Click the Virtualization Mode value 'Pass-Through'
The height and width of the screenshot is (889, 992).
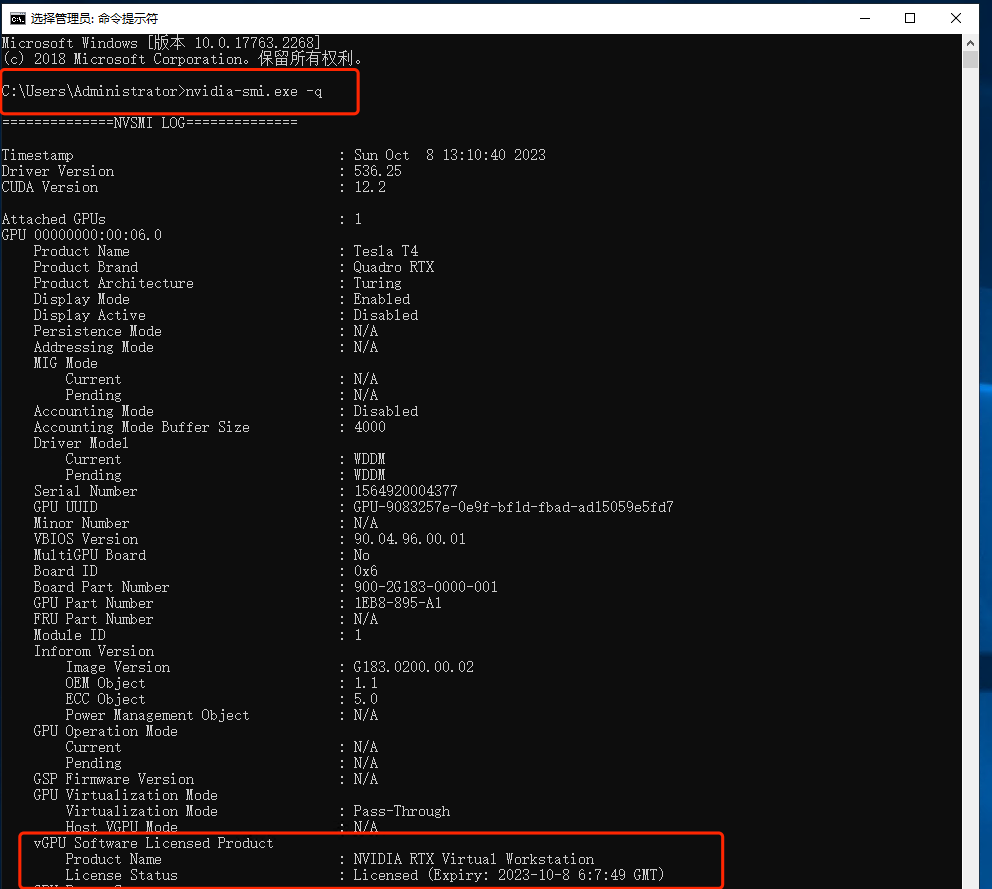pos(402,811)
